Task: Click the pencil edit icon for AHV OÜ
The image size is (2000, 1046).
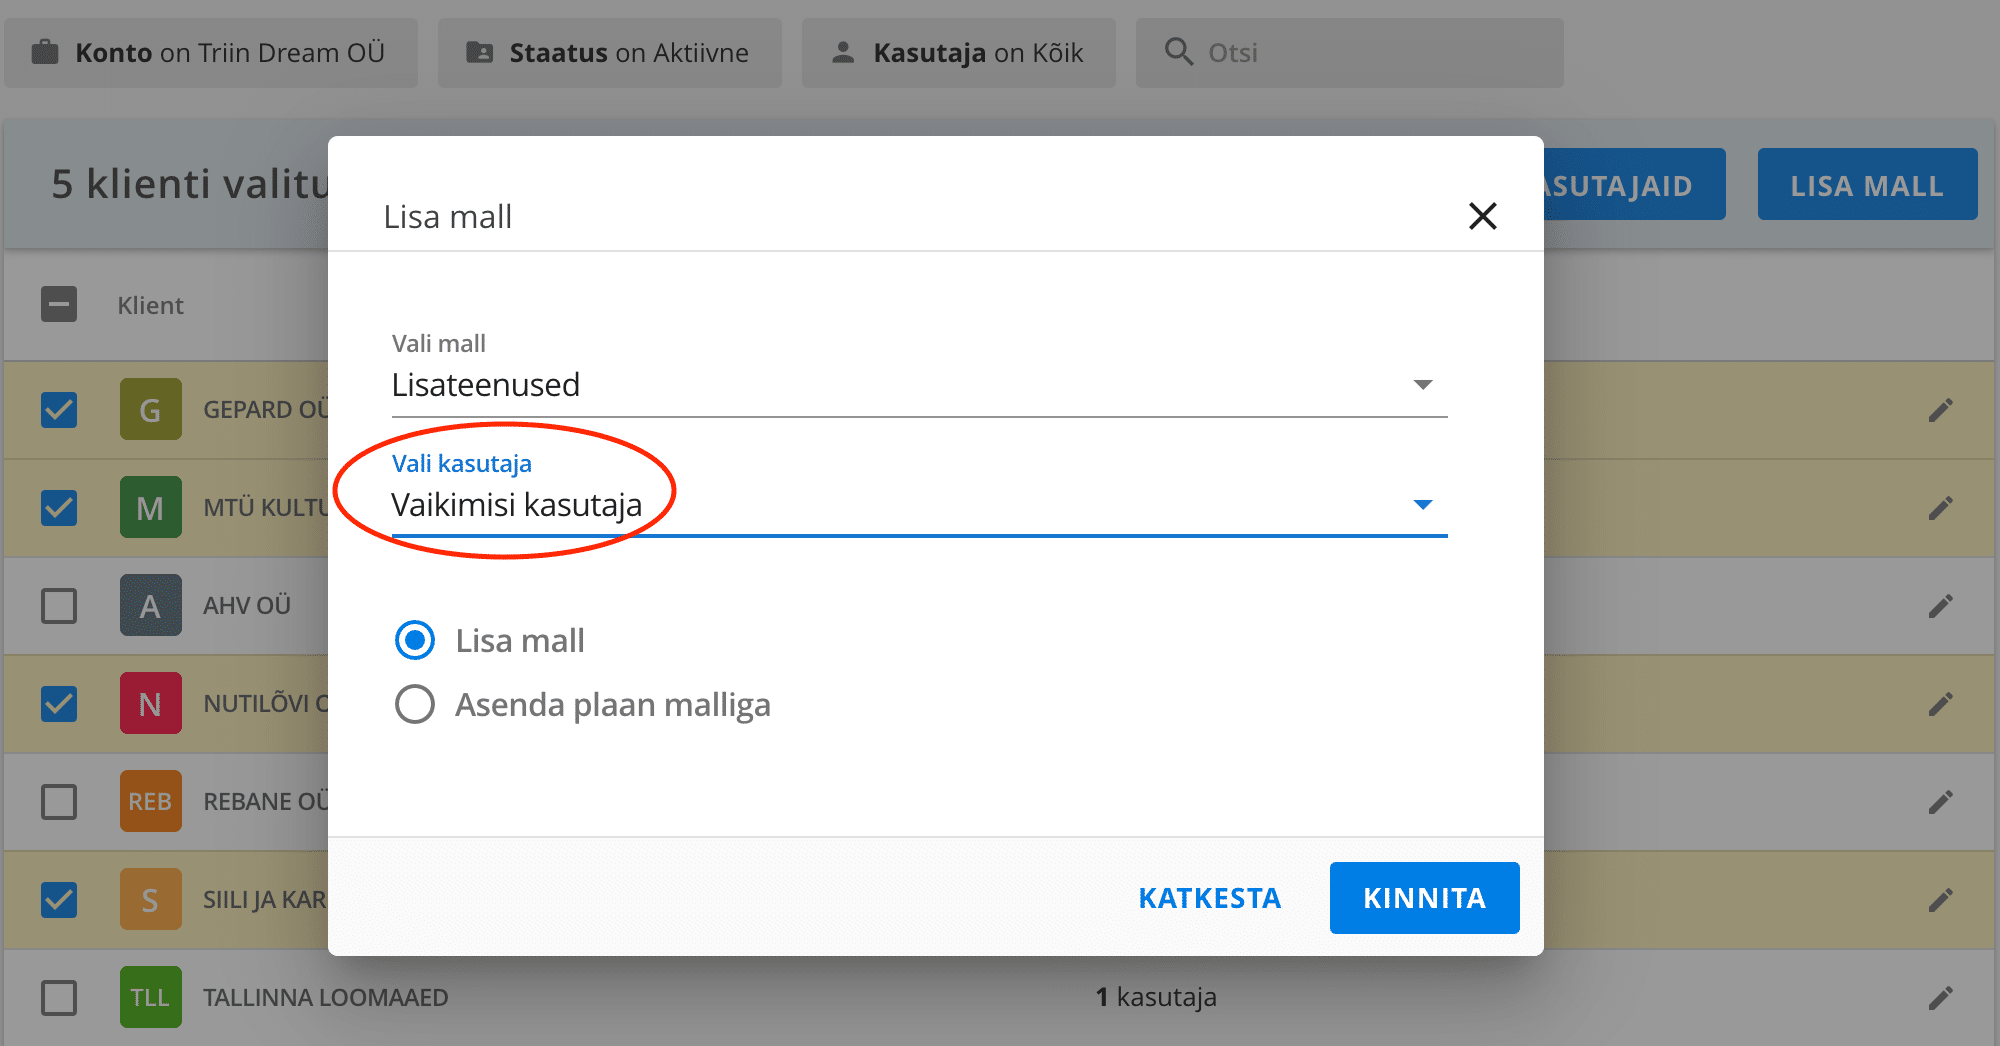Action: click(x=1940, y=606)
